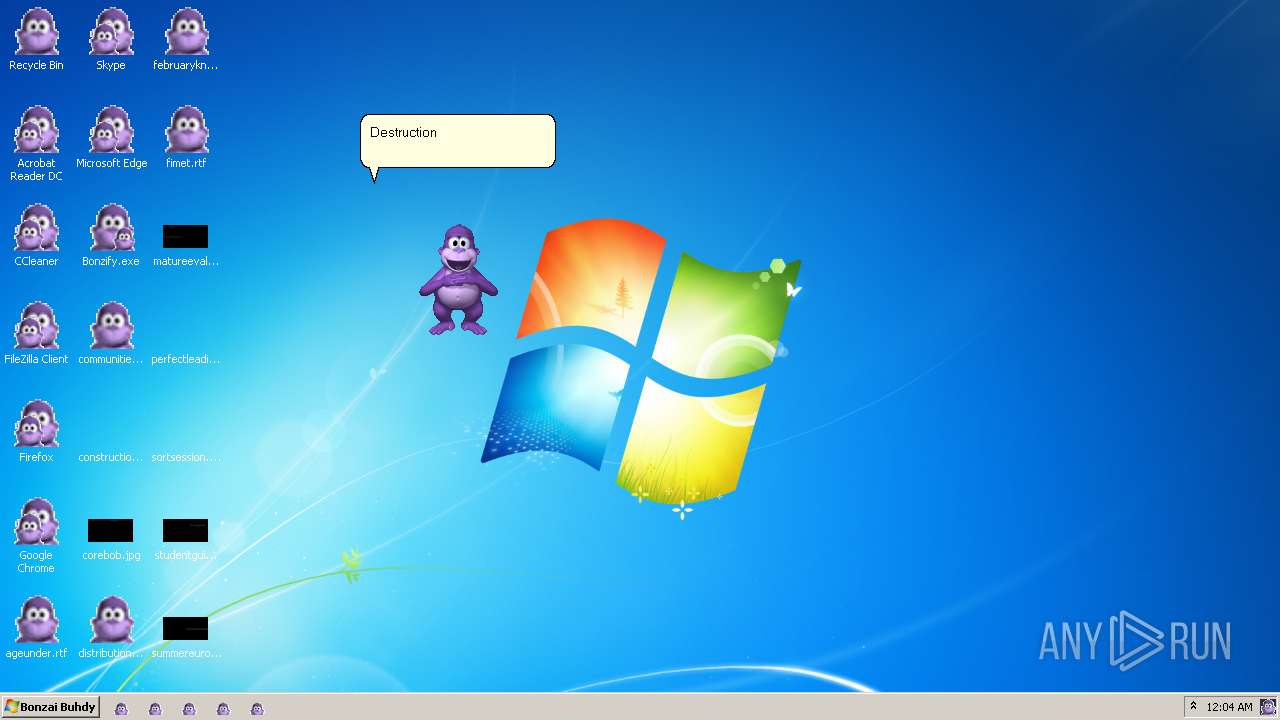
Task: Select the sortsession... file label
Action: [186, 457]
